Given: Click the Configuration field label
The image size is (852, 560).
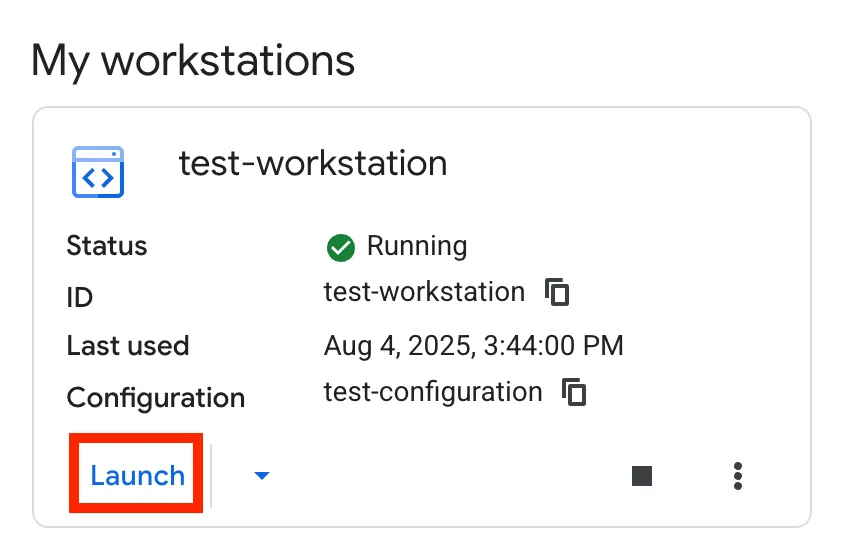Looking at the screenshot, I should tap(156, 397).
